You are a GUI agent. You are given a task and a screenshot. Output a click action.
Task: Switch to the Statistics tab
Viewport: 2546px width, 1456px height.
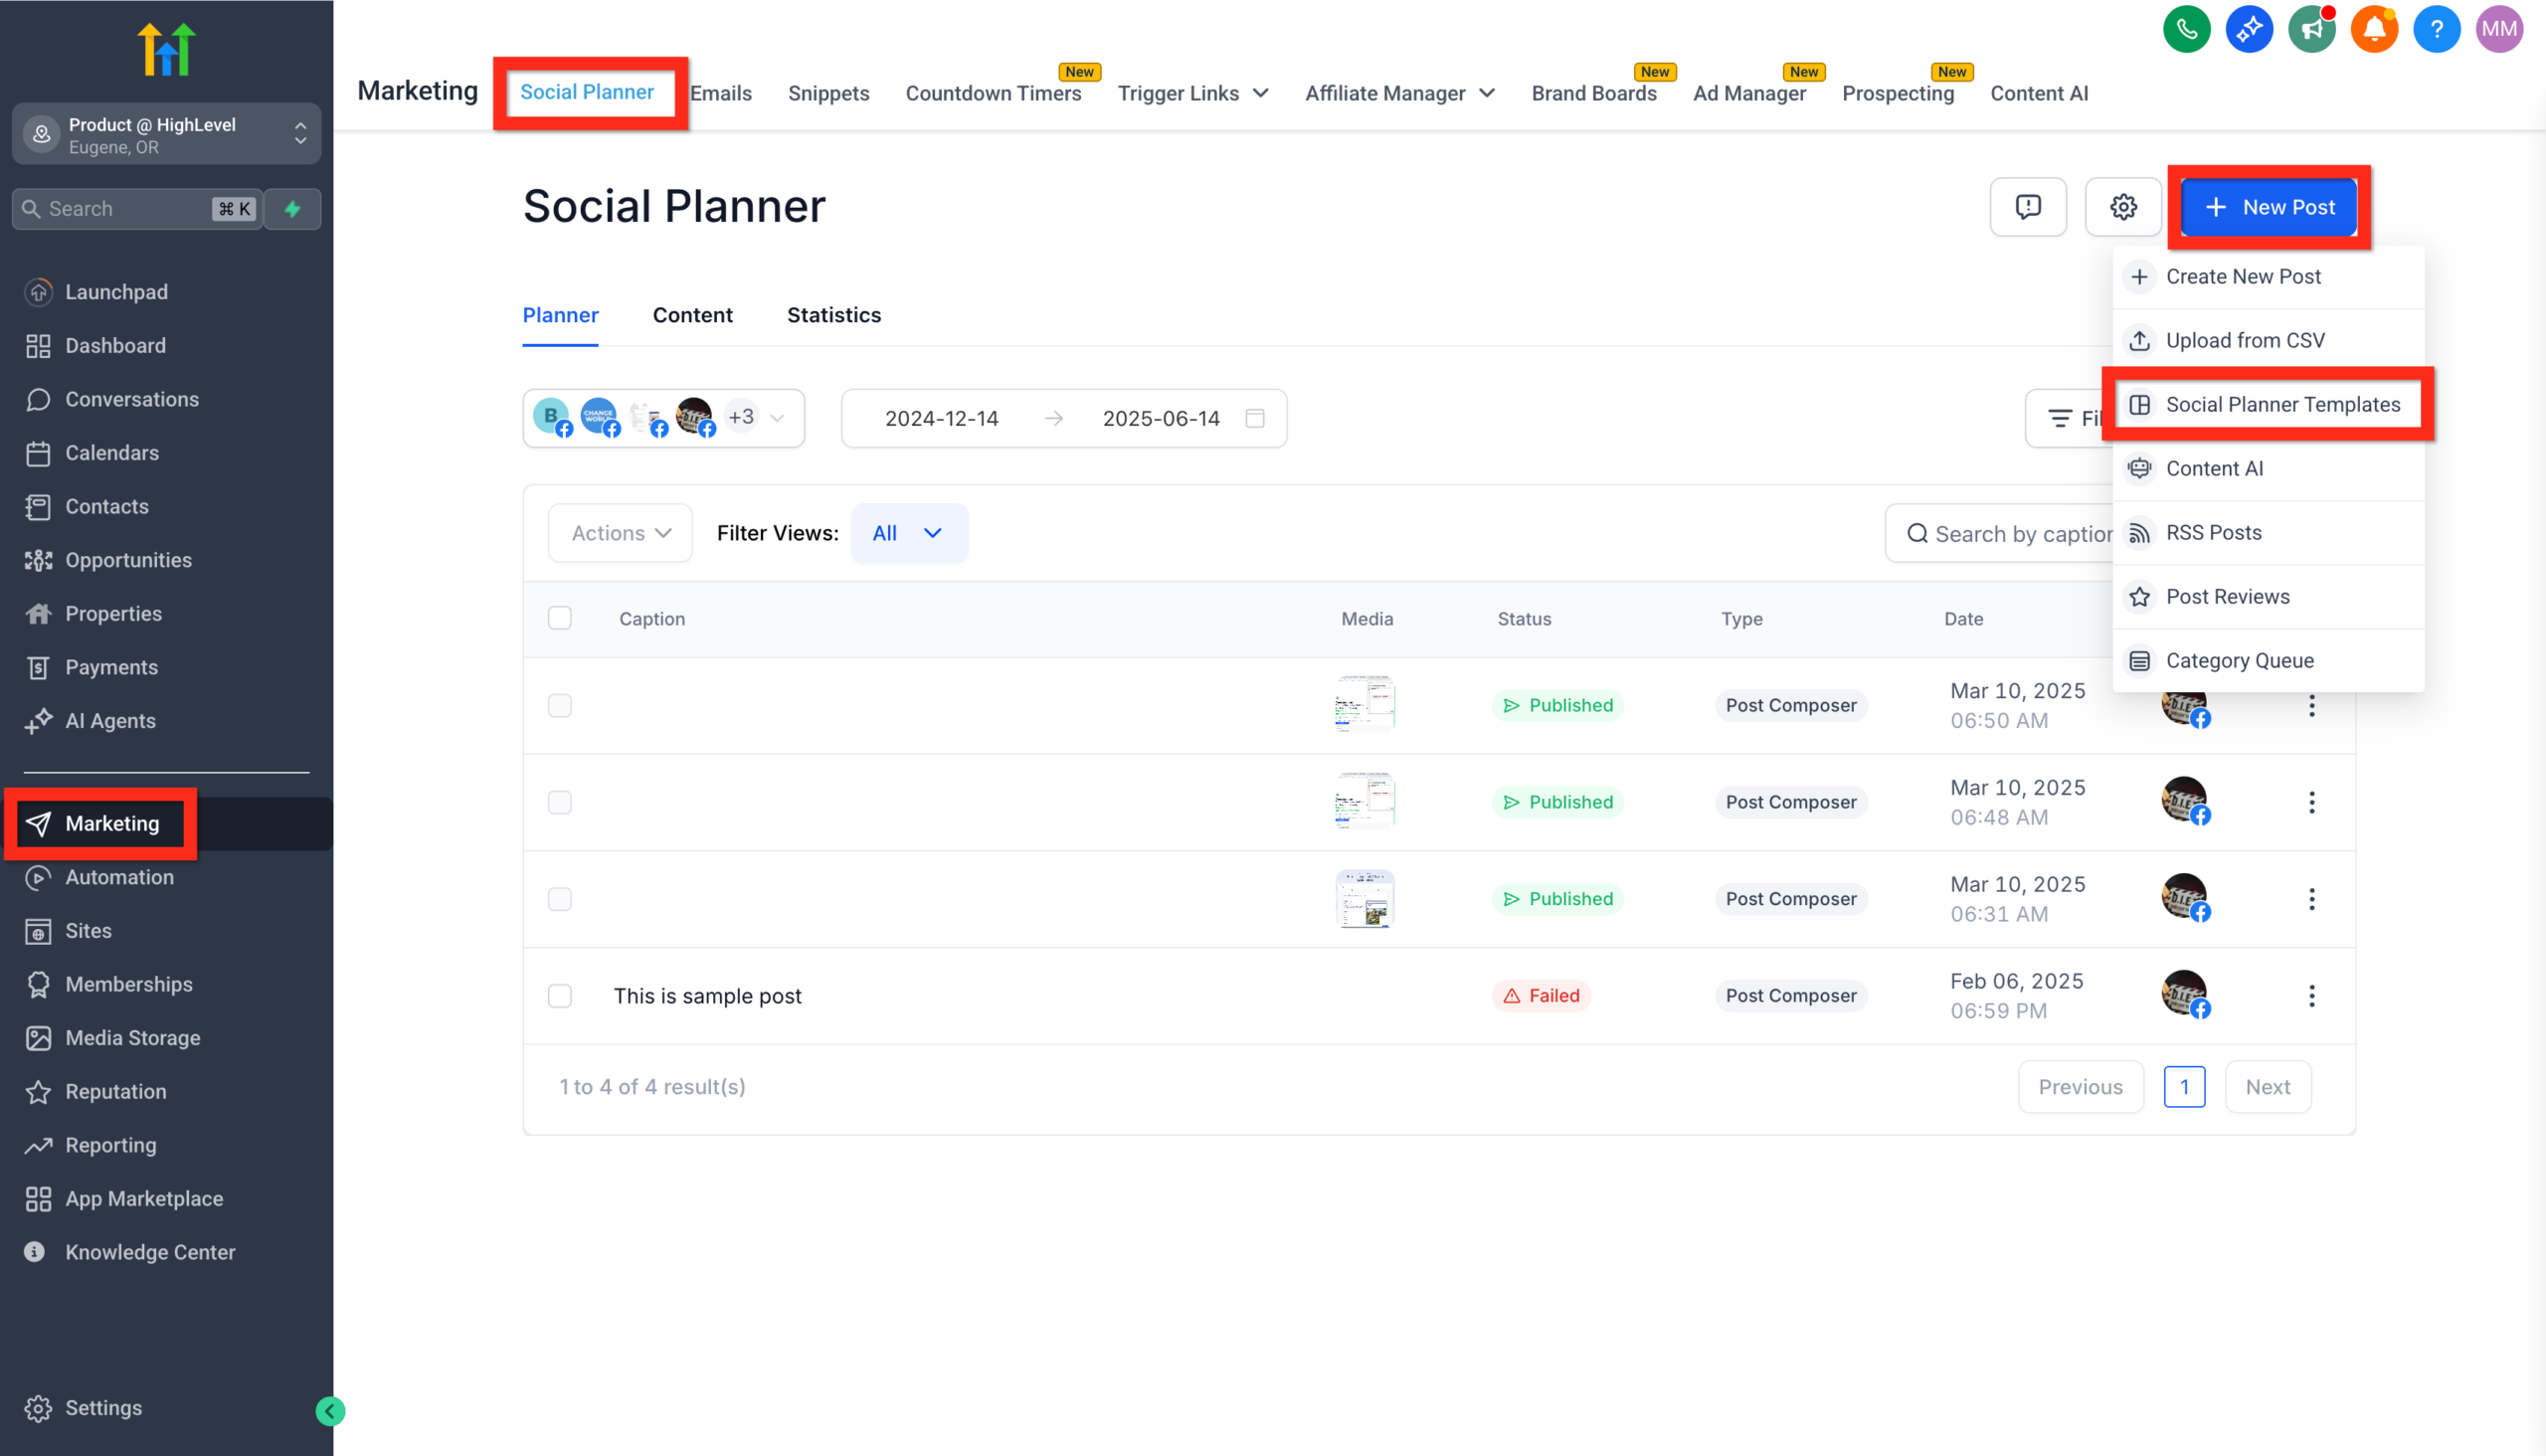(x=834, y=315)
